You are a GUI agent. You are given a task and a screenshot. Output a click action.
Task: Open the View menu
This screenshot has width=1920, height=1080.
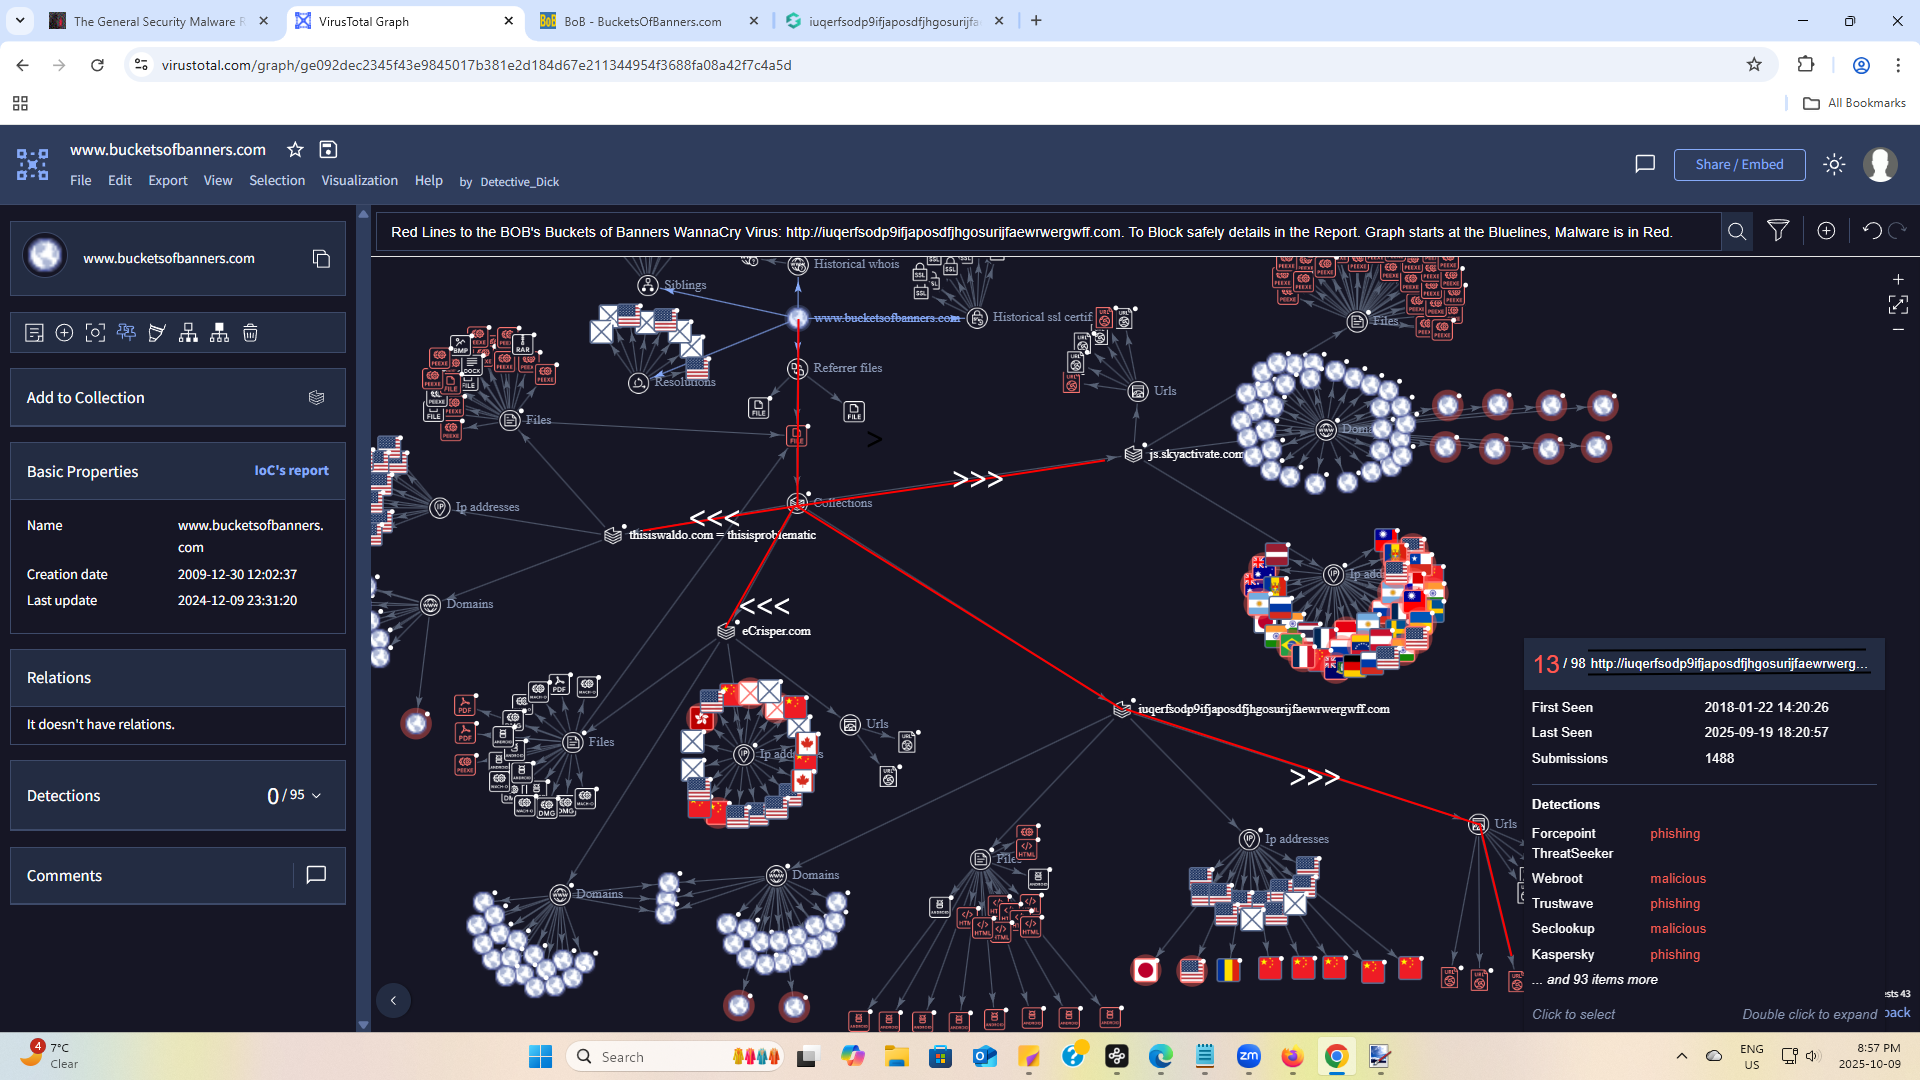pos(218,181)
